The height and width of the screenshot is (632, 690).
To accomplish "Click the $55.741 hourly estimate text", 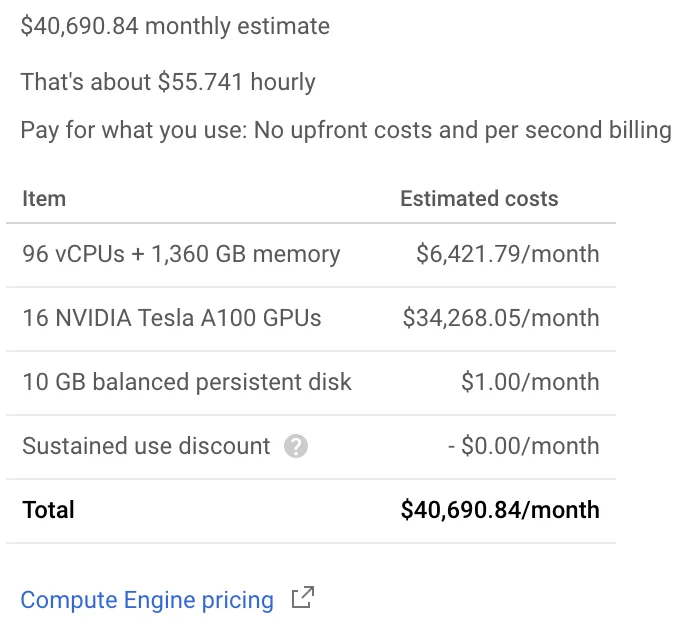I will tap(236, 82).
